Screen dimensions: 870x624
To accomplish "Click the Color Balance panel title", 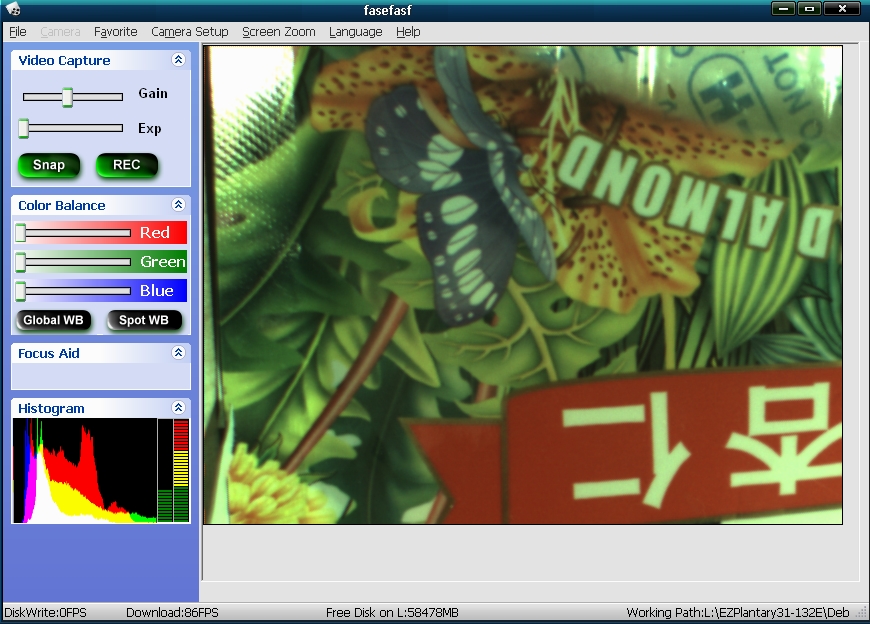I will click(62, 205).
